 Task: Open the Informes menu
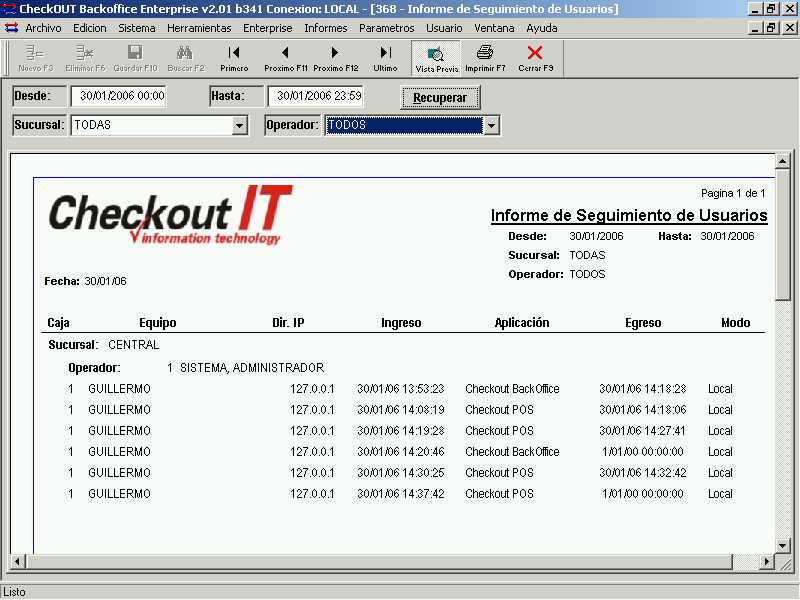click(326, 28)
